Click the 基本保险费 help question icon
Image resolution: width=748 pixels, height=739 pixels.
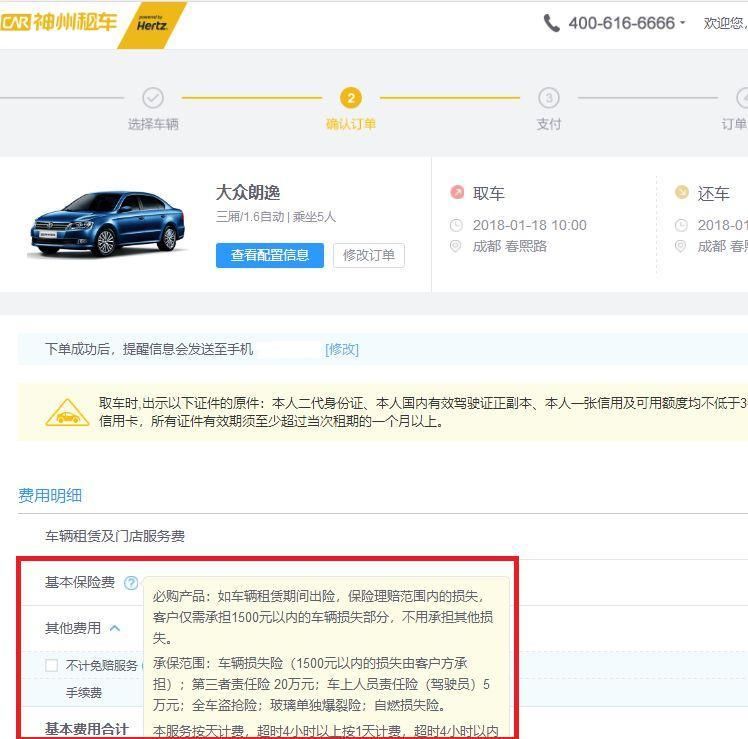pos(131,583)
